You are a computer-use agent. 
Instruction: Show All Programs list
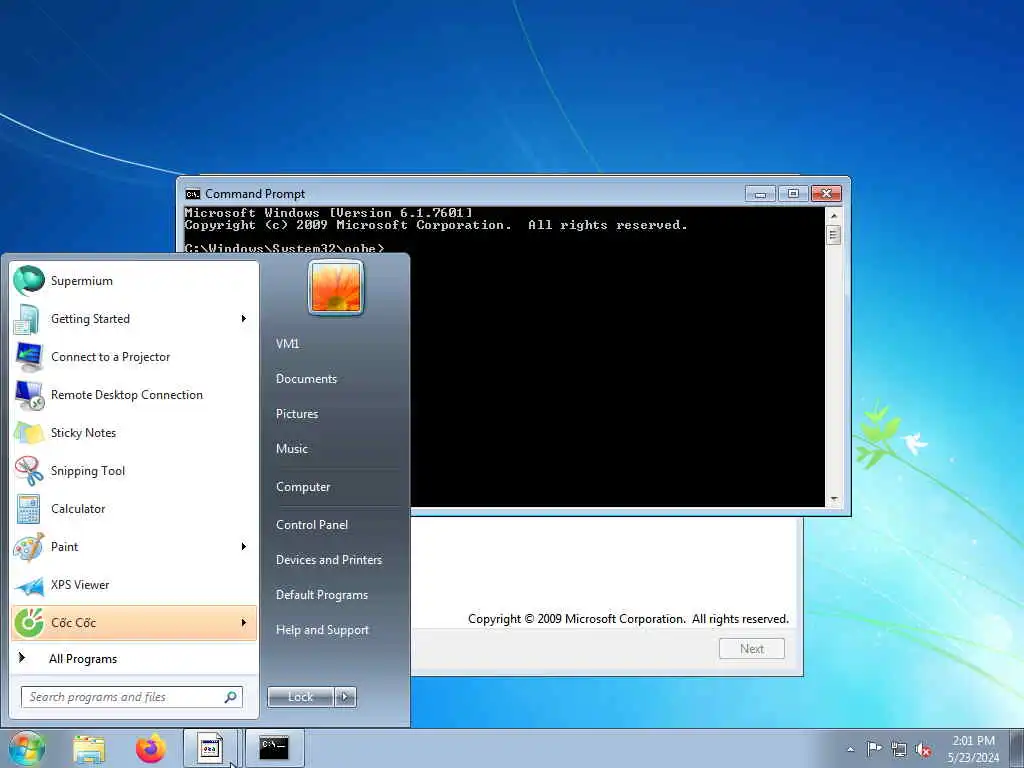pyautogui.click(x=134, y=658)
